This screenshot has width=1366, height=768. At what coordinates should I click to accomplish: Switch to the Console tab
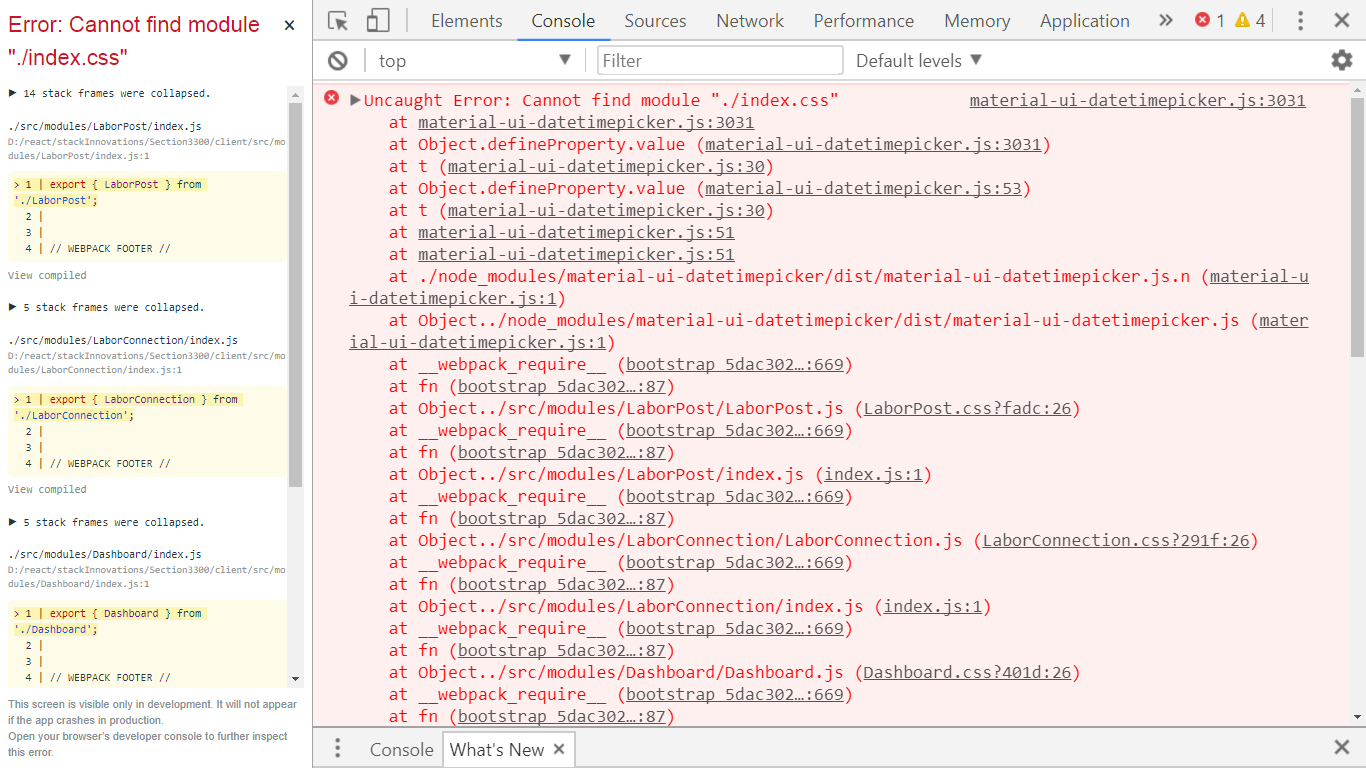563,21
